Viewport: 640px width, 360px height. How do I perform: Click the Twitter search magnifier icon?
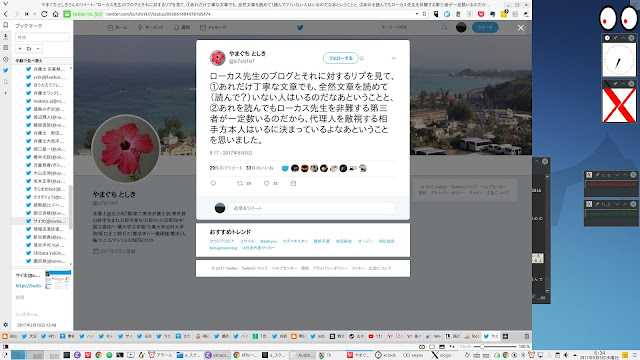coord(444,27)
